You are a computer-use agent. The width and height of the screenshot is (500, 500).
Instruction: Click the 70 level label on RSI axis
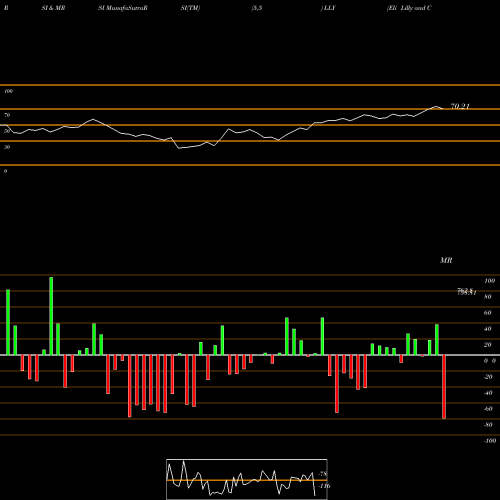click(7, 115)
